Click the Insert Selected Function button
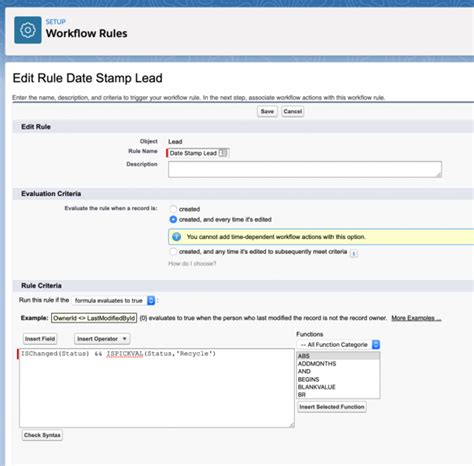 click(x=332, y=407)
